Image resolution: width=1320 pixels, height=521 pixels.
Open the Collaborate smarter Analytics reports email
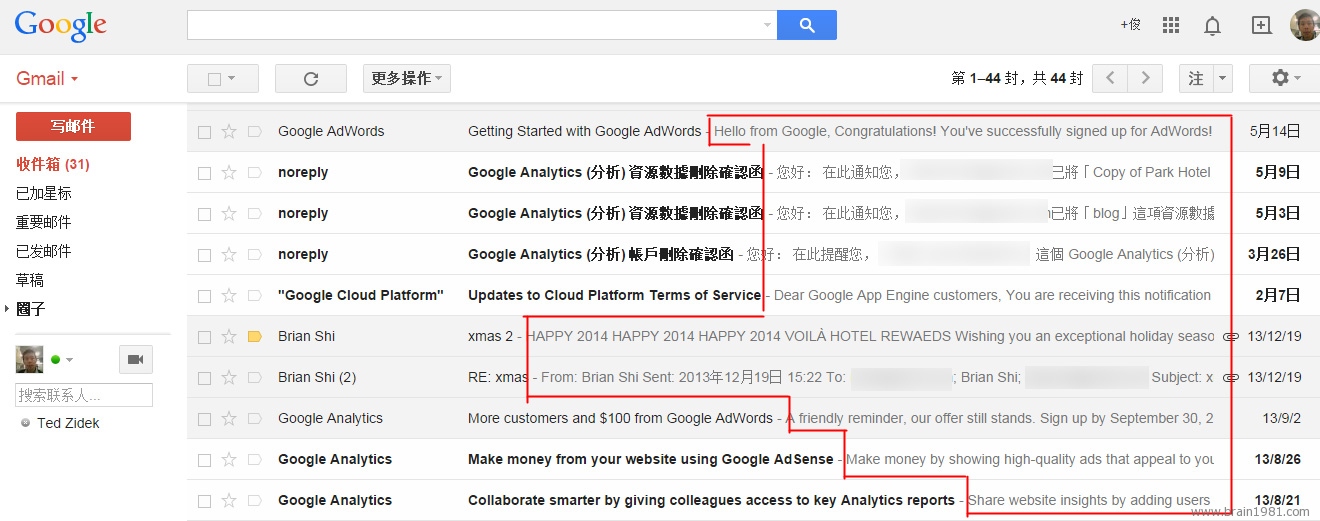tap(711, 500)
